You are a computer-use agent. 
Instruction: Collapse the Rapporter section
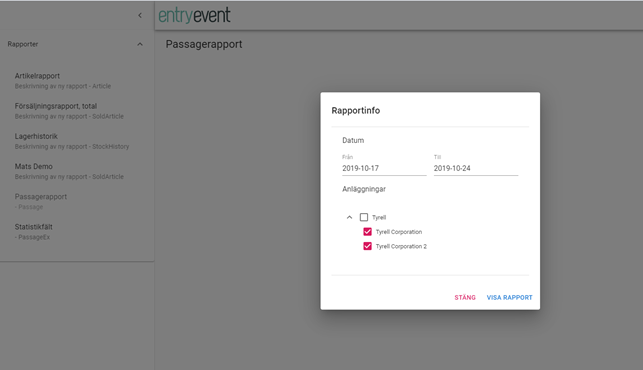[x=140, y=44]
